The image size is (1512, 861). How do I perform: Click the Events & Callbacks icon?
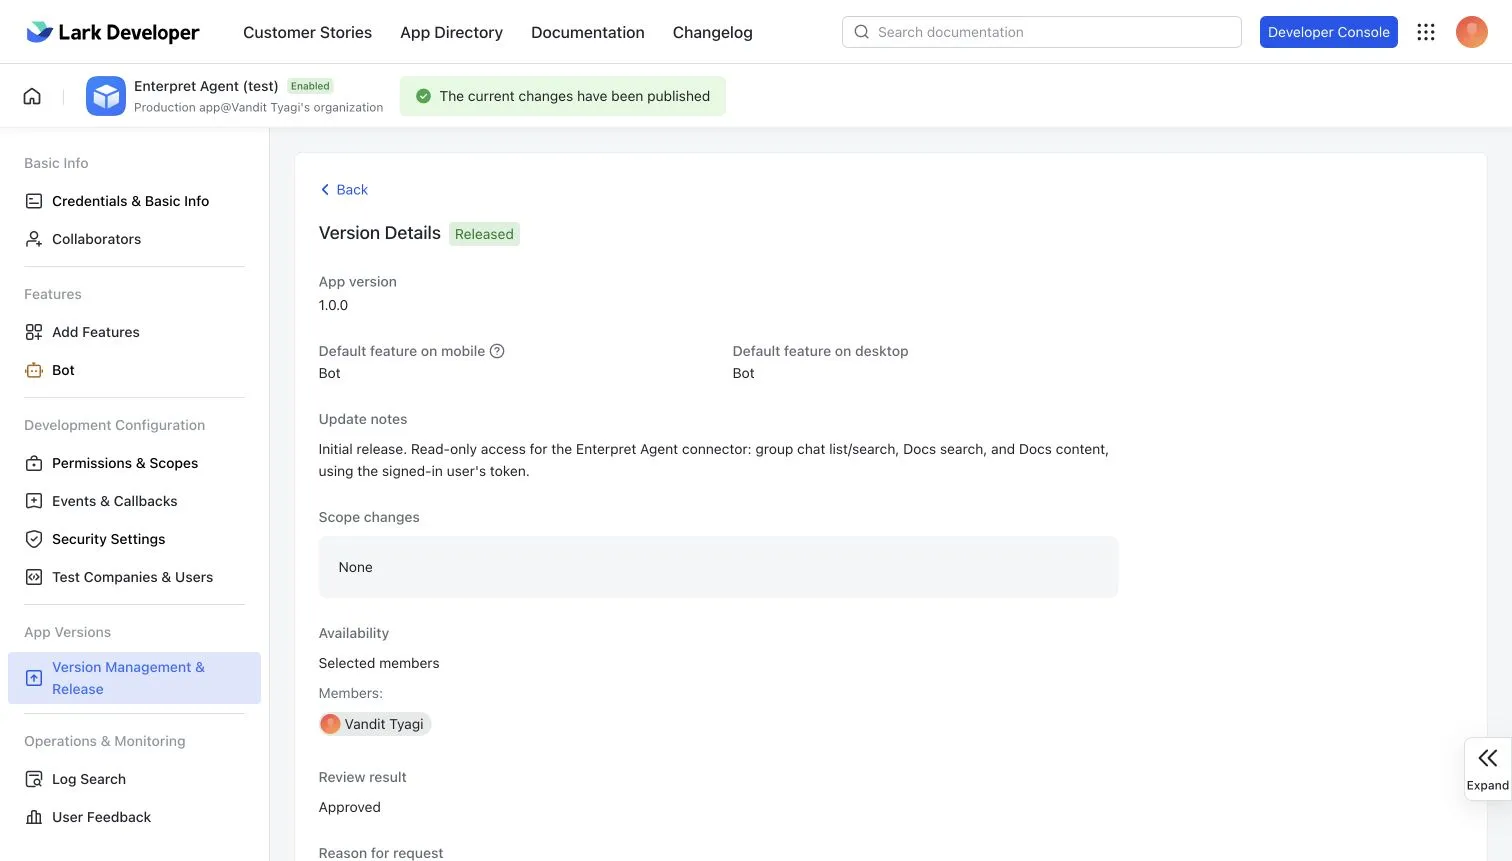[34, 501]
